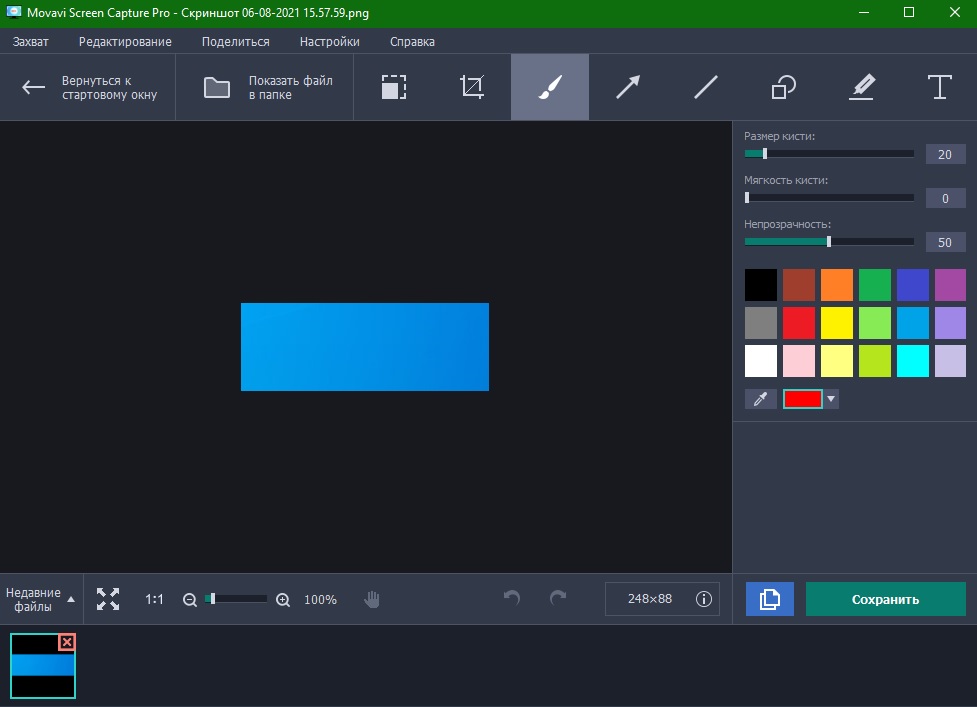Viewport: 977px width, 707px height.
Task: Adjust the Размер кисти slider
Action: (x=829, y=154)
